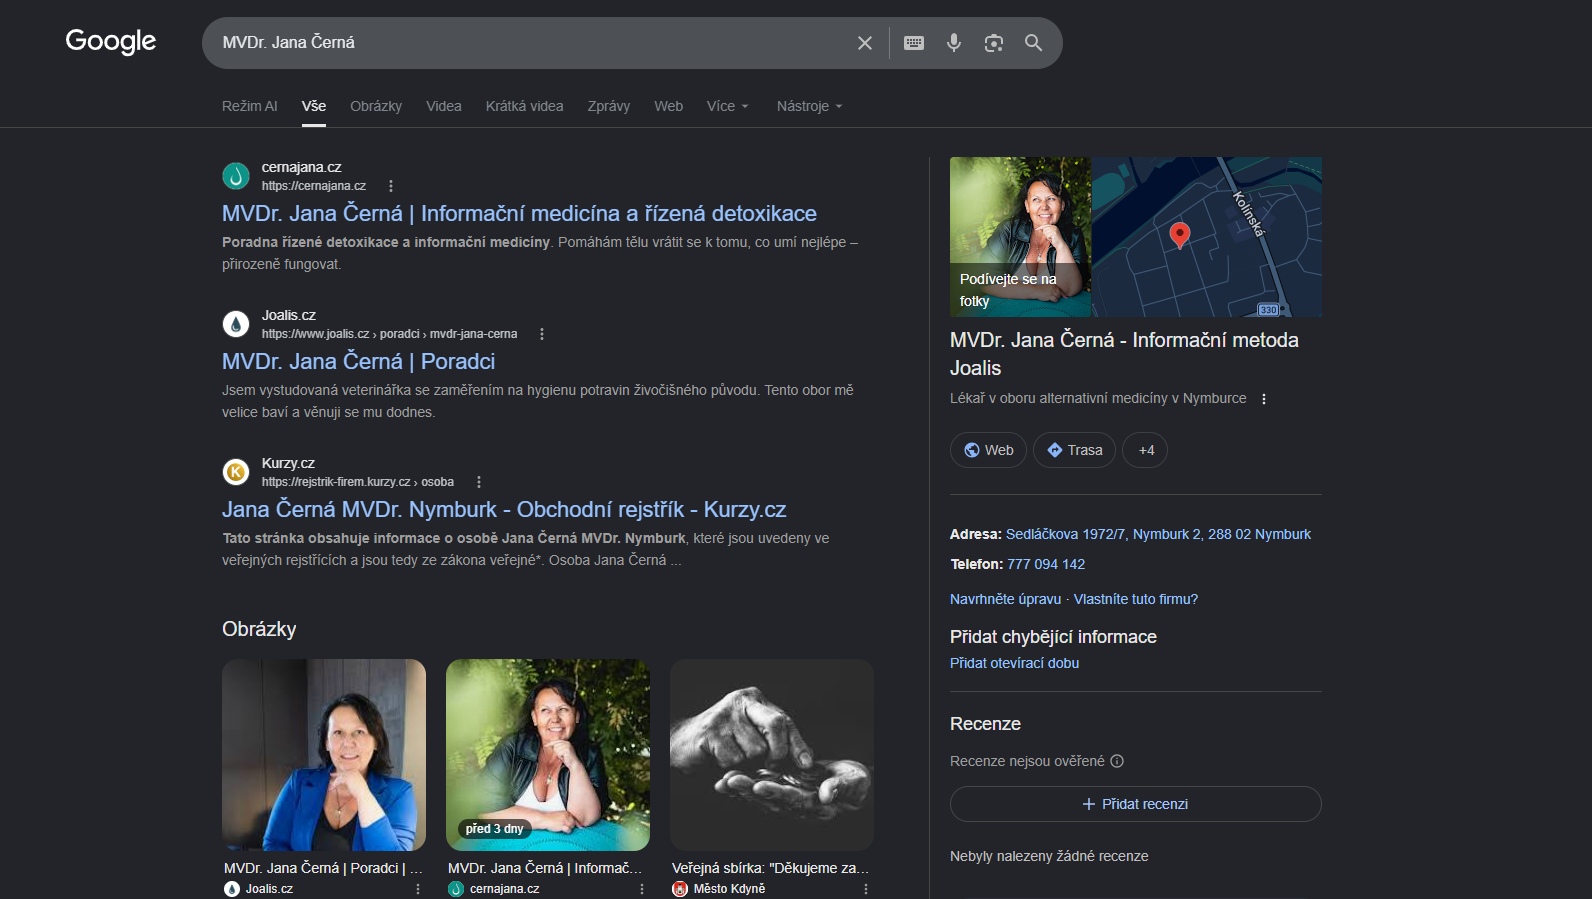The image size is (1592, 899).
Task: Click the Google logo
Action: pyautogui.click(x=111, y=41)
